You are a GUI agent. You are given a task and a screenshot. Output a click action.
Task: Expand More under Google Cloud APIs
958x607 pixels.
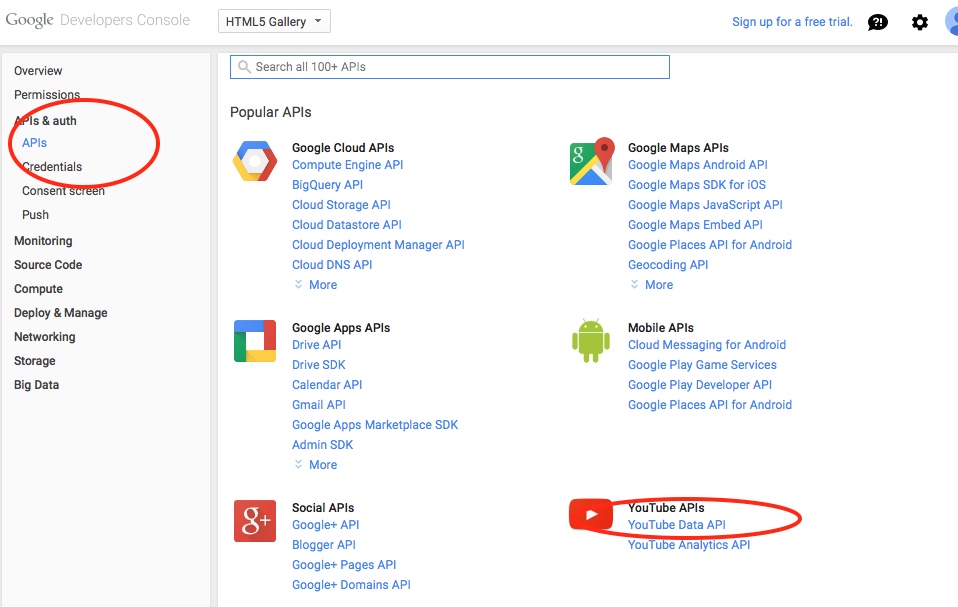(x=316, y=285)
